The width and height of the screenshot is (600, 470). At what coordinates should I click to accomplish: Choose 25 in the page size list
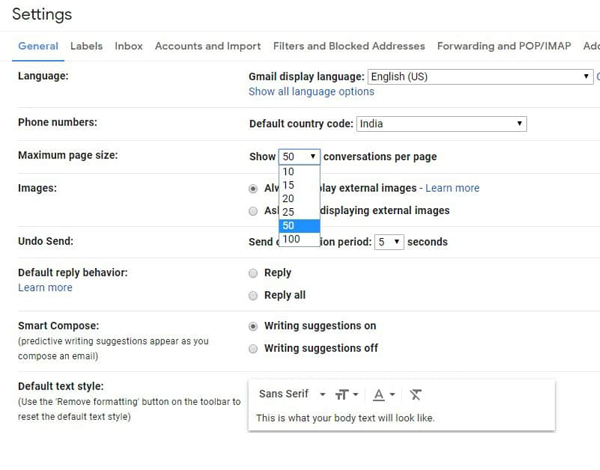click(288, 212)
